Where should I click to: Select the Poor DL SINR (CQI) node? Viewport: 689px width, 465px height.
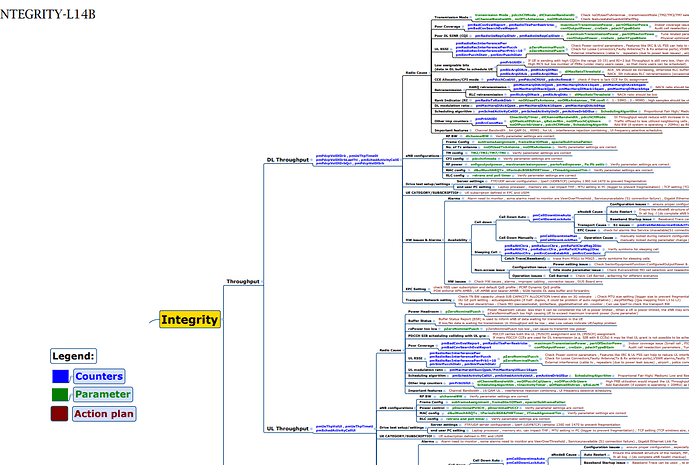tap(451, 36)
